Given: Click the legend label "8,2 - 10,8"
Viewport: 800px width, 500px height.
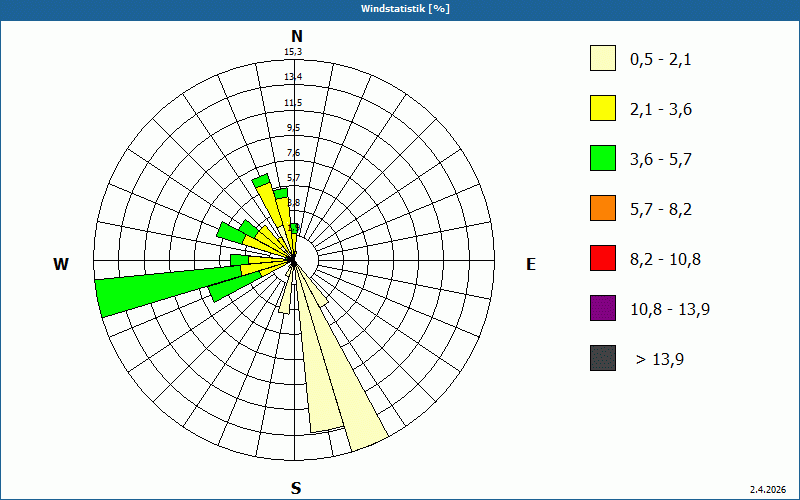Looking at the screenshot, I should (665, 260).
